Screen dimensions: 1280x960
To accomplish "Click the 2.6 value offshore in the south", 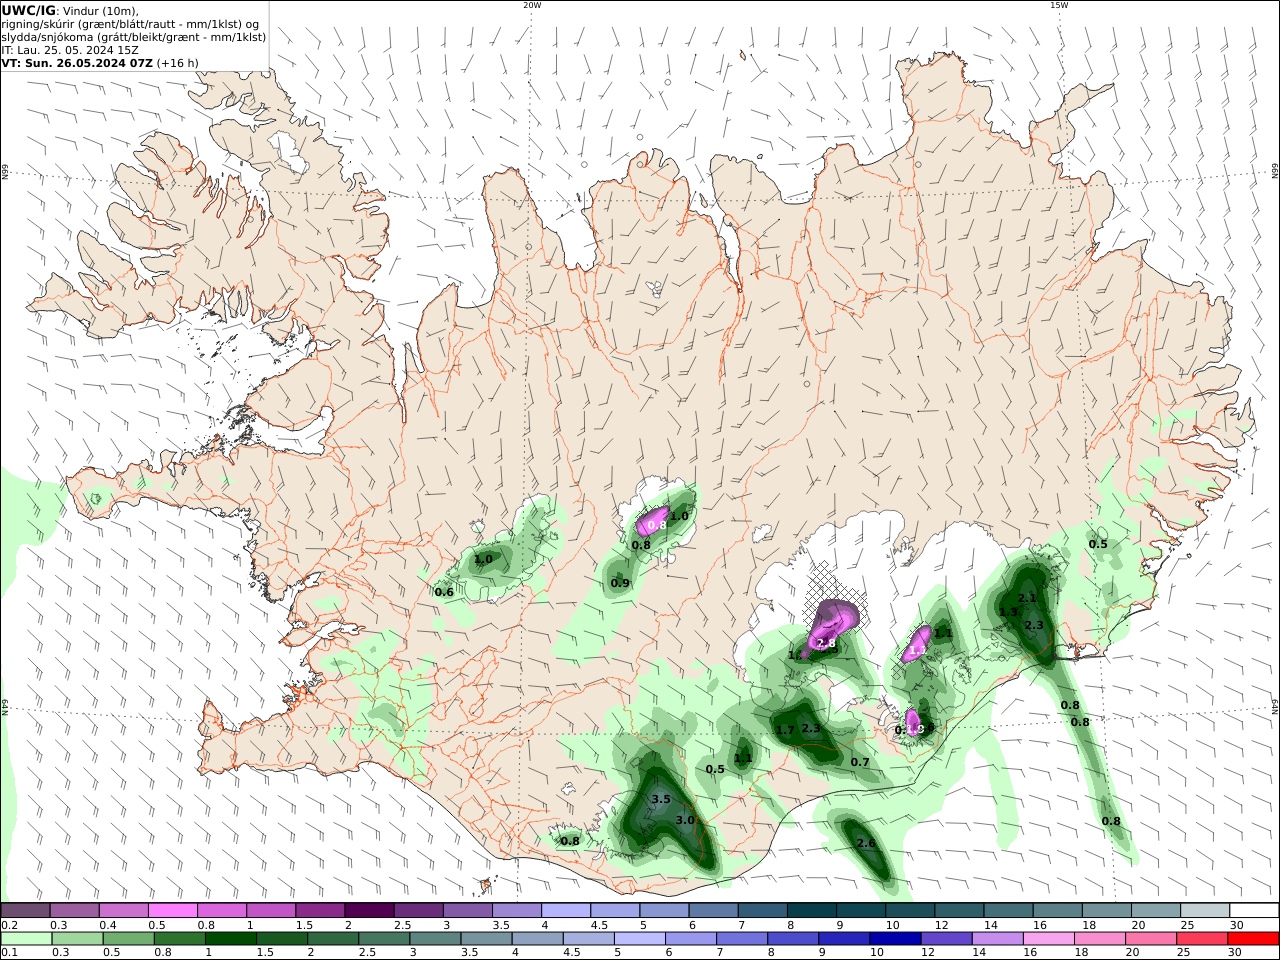I will (x=866, y=843).
